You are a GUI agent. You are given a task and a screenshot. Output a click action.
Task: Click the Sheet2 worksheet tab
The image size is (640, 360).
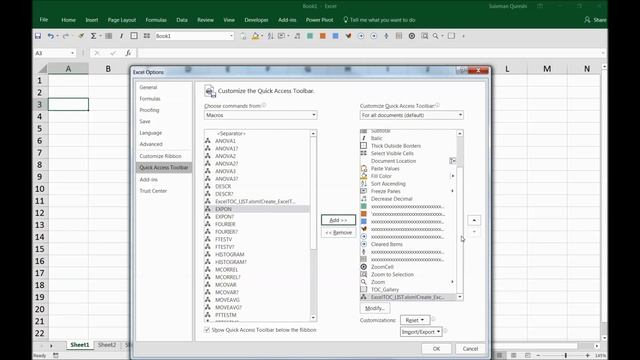107,345
